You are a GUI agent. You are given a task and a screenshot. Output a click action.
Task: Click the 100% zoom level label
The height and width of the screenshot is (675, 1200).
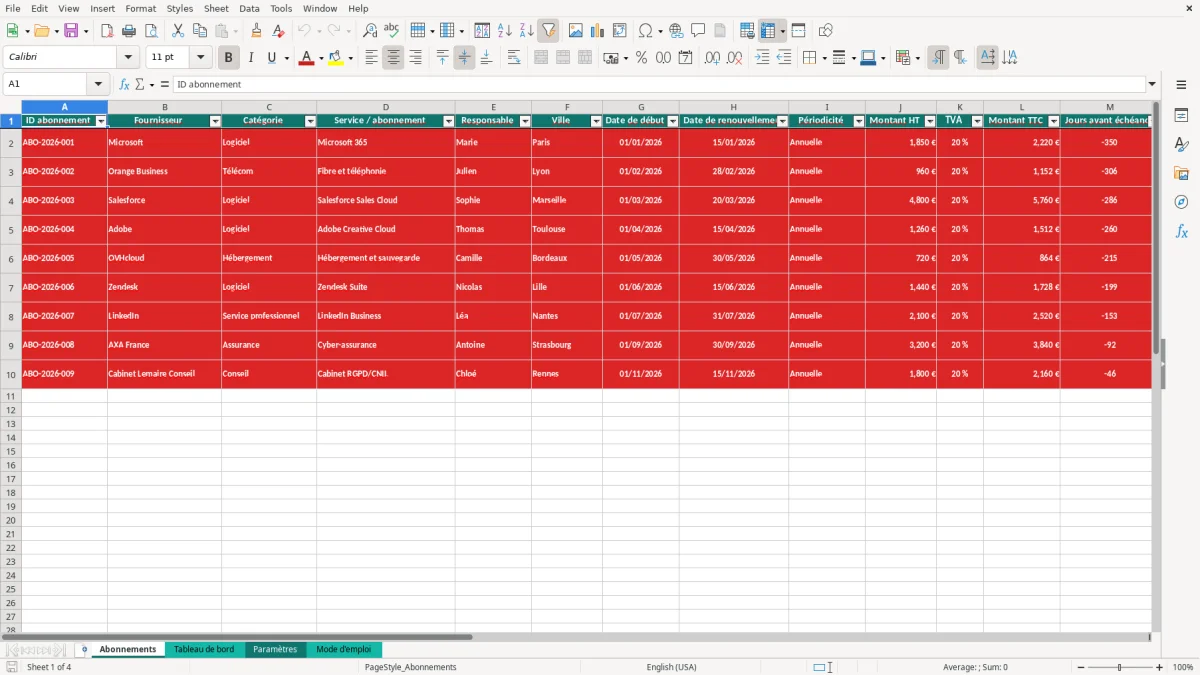(x=1183, y=667)
